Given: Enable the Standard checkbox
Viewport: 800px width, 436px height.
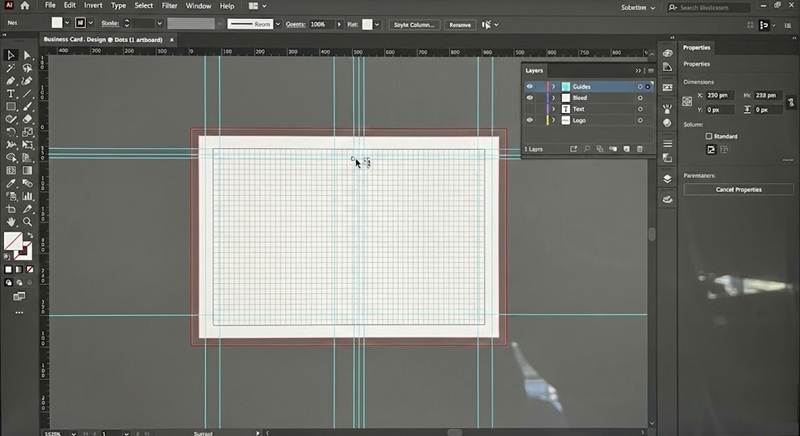Looking at the screenshot, I should coord(709,136).
